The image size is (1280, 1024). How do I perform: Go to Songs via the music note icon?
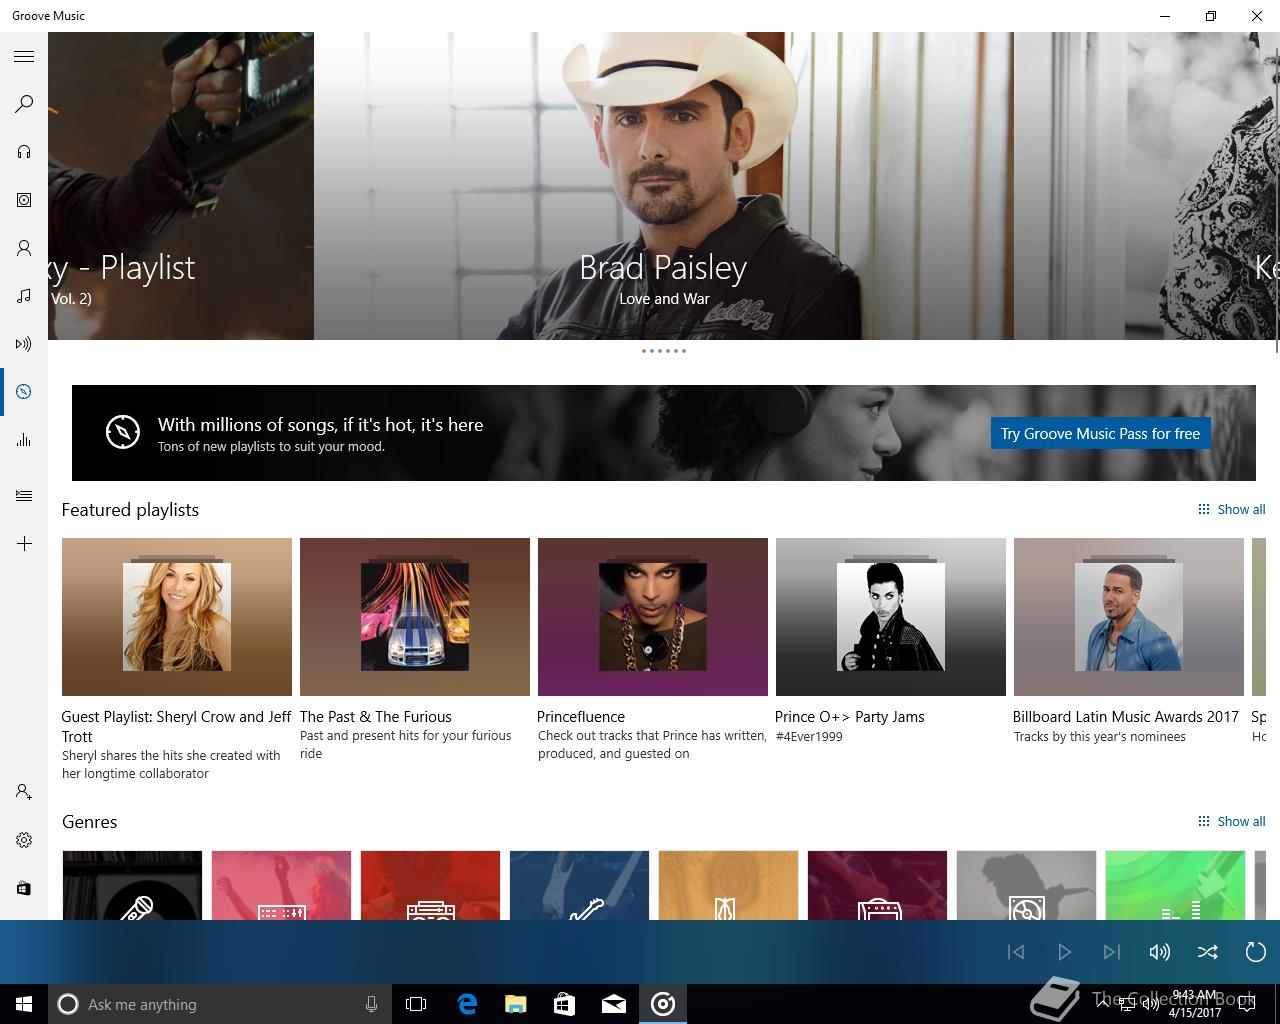(24, 296)
